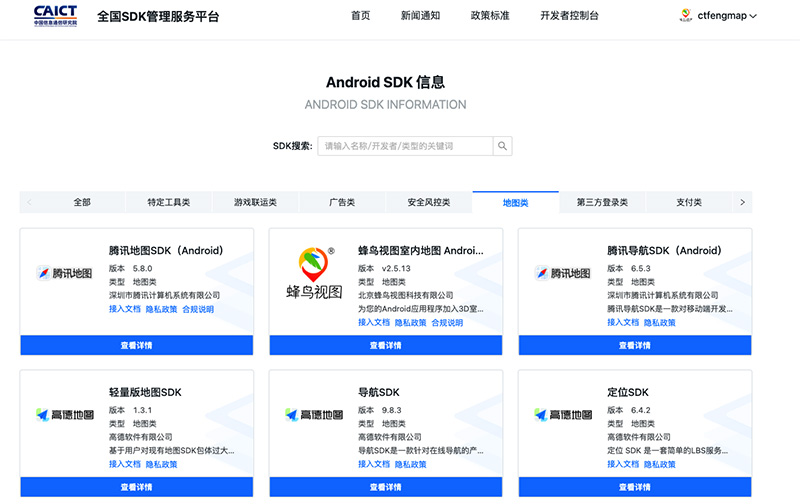Click version text v2.5.13

tap(396, 268)
